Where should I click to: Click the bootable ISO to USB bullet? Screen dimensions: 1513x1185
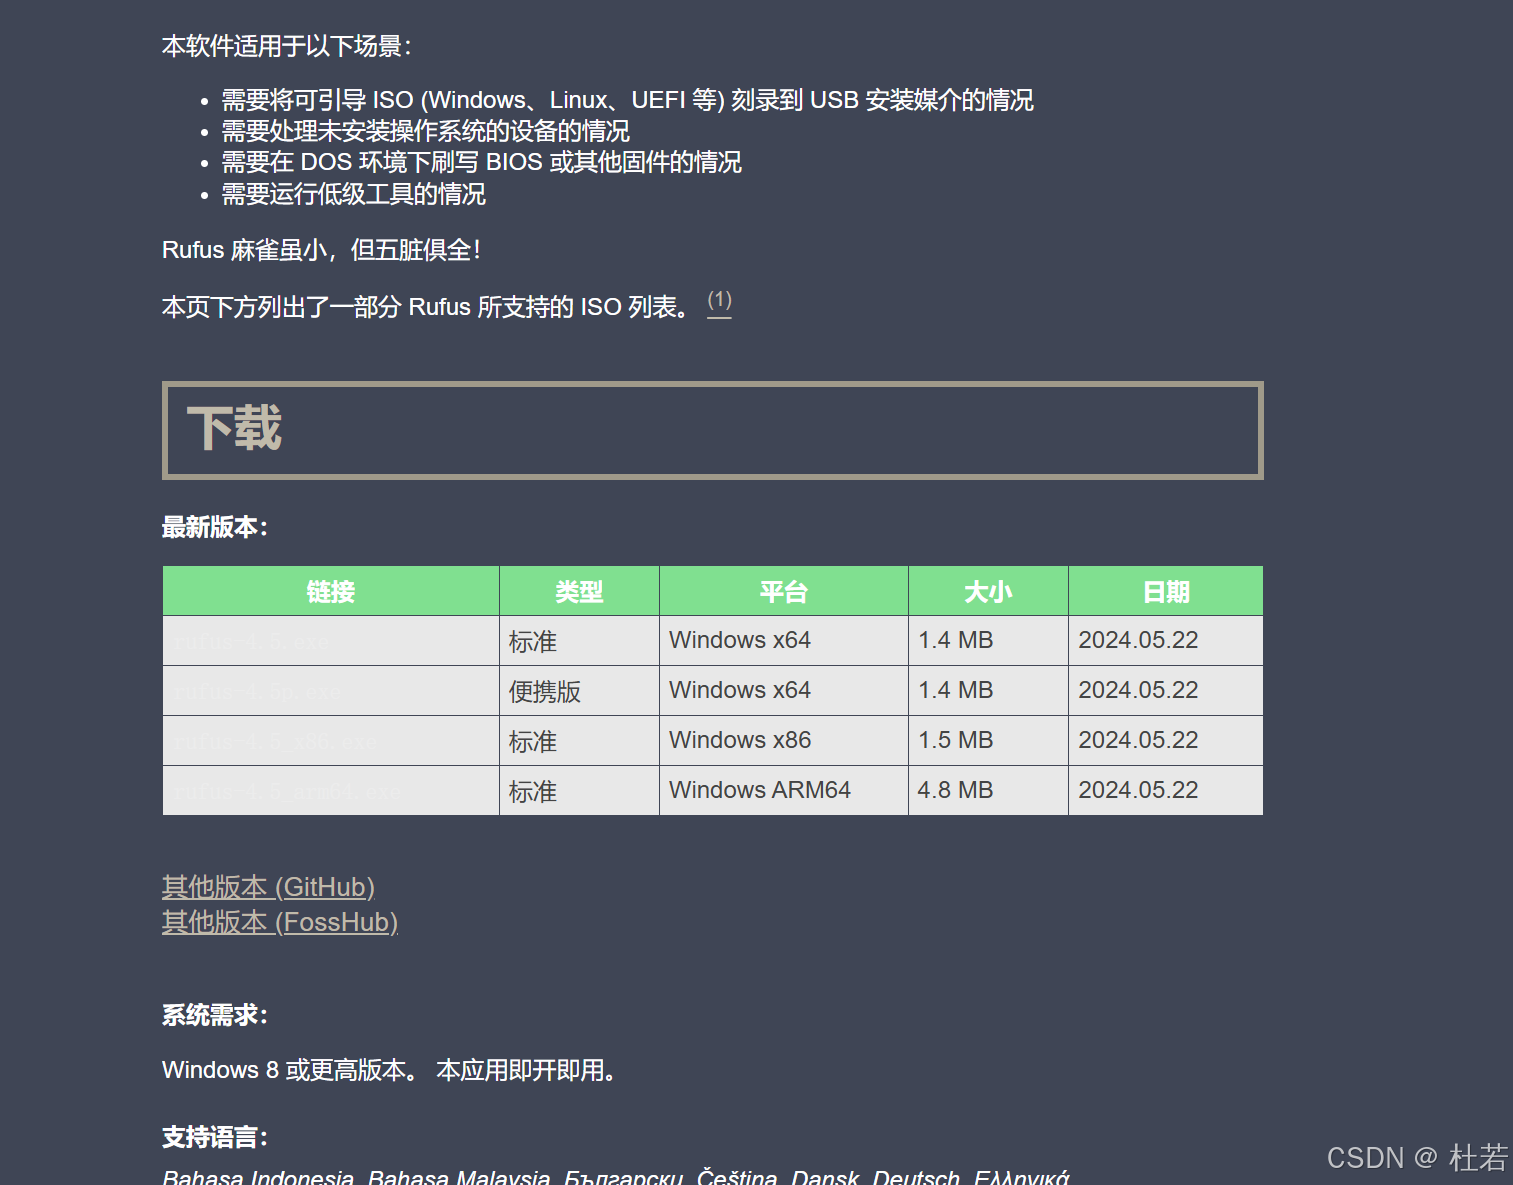627,100
